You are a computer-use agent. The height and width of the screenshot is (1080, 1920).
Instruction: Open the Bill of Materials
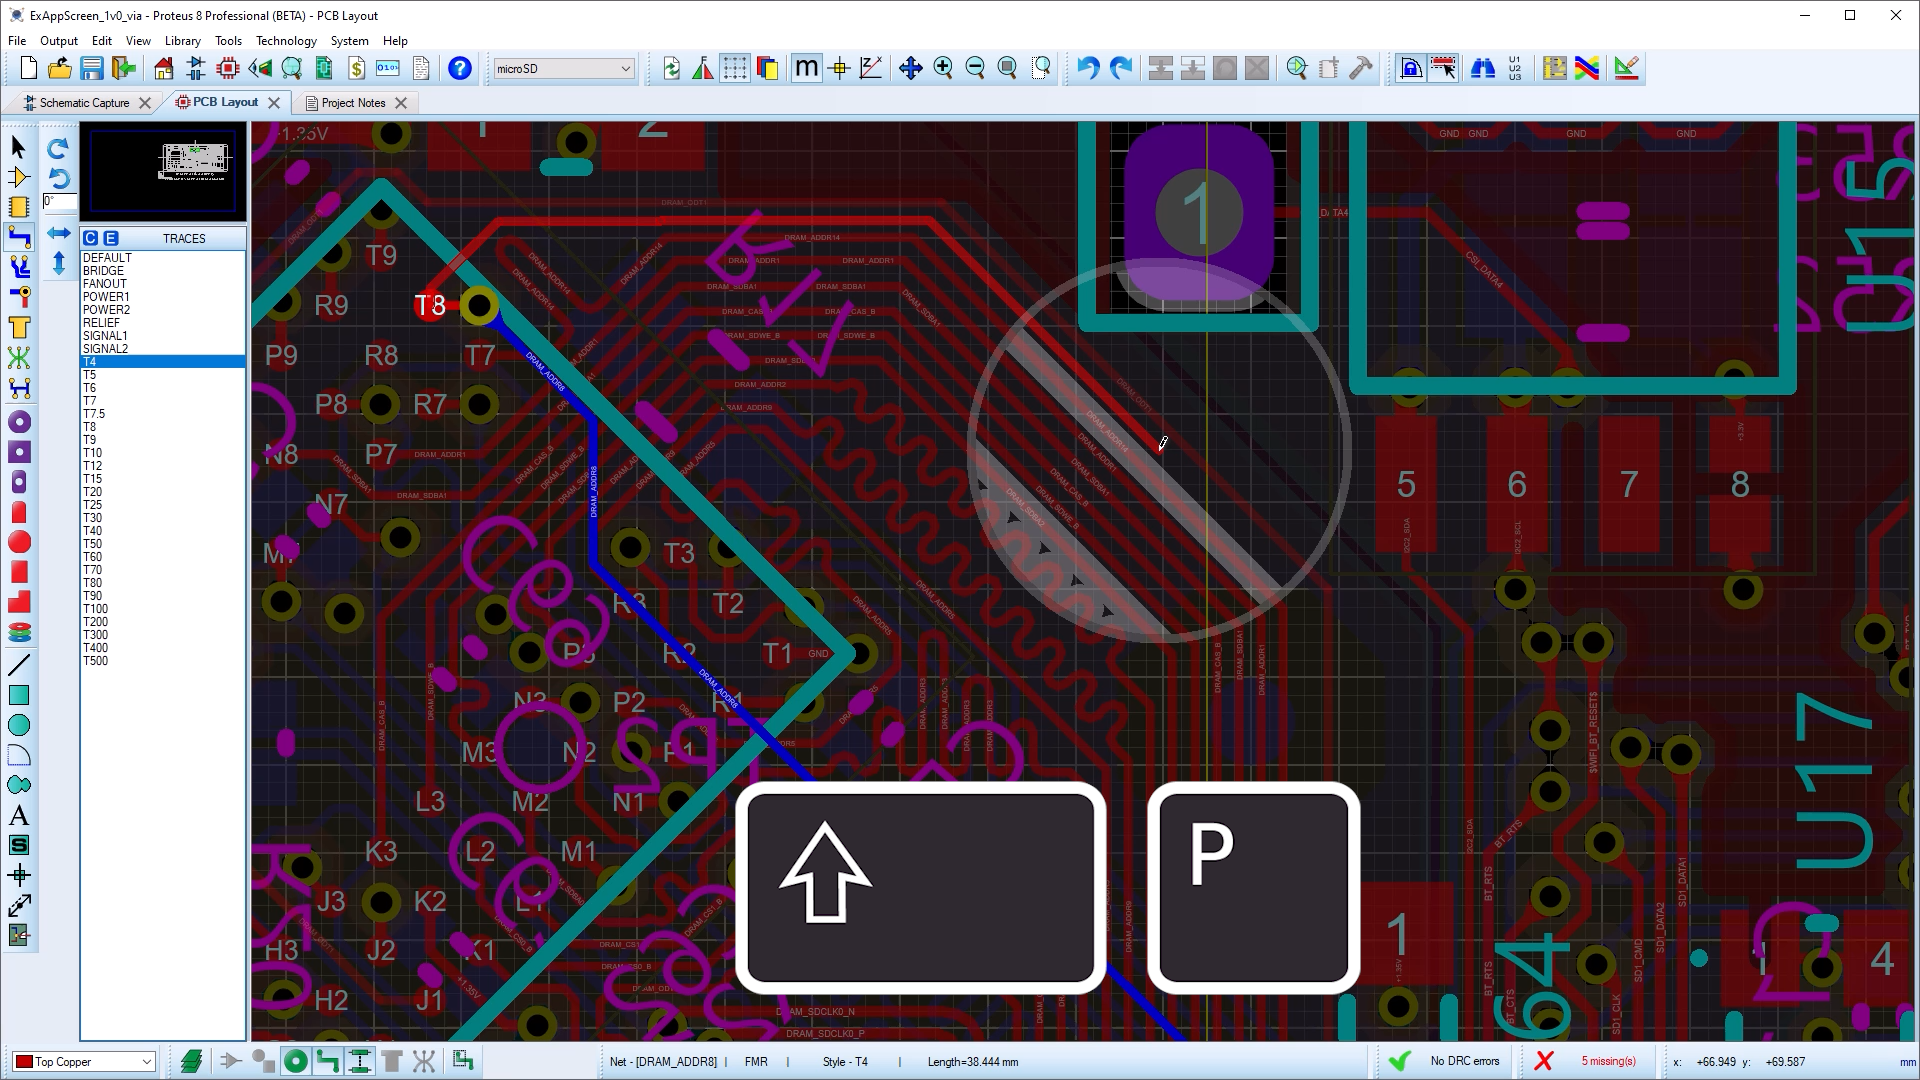[356, 68]
